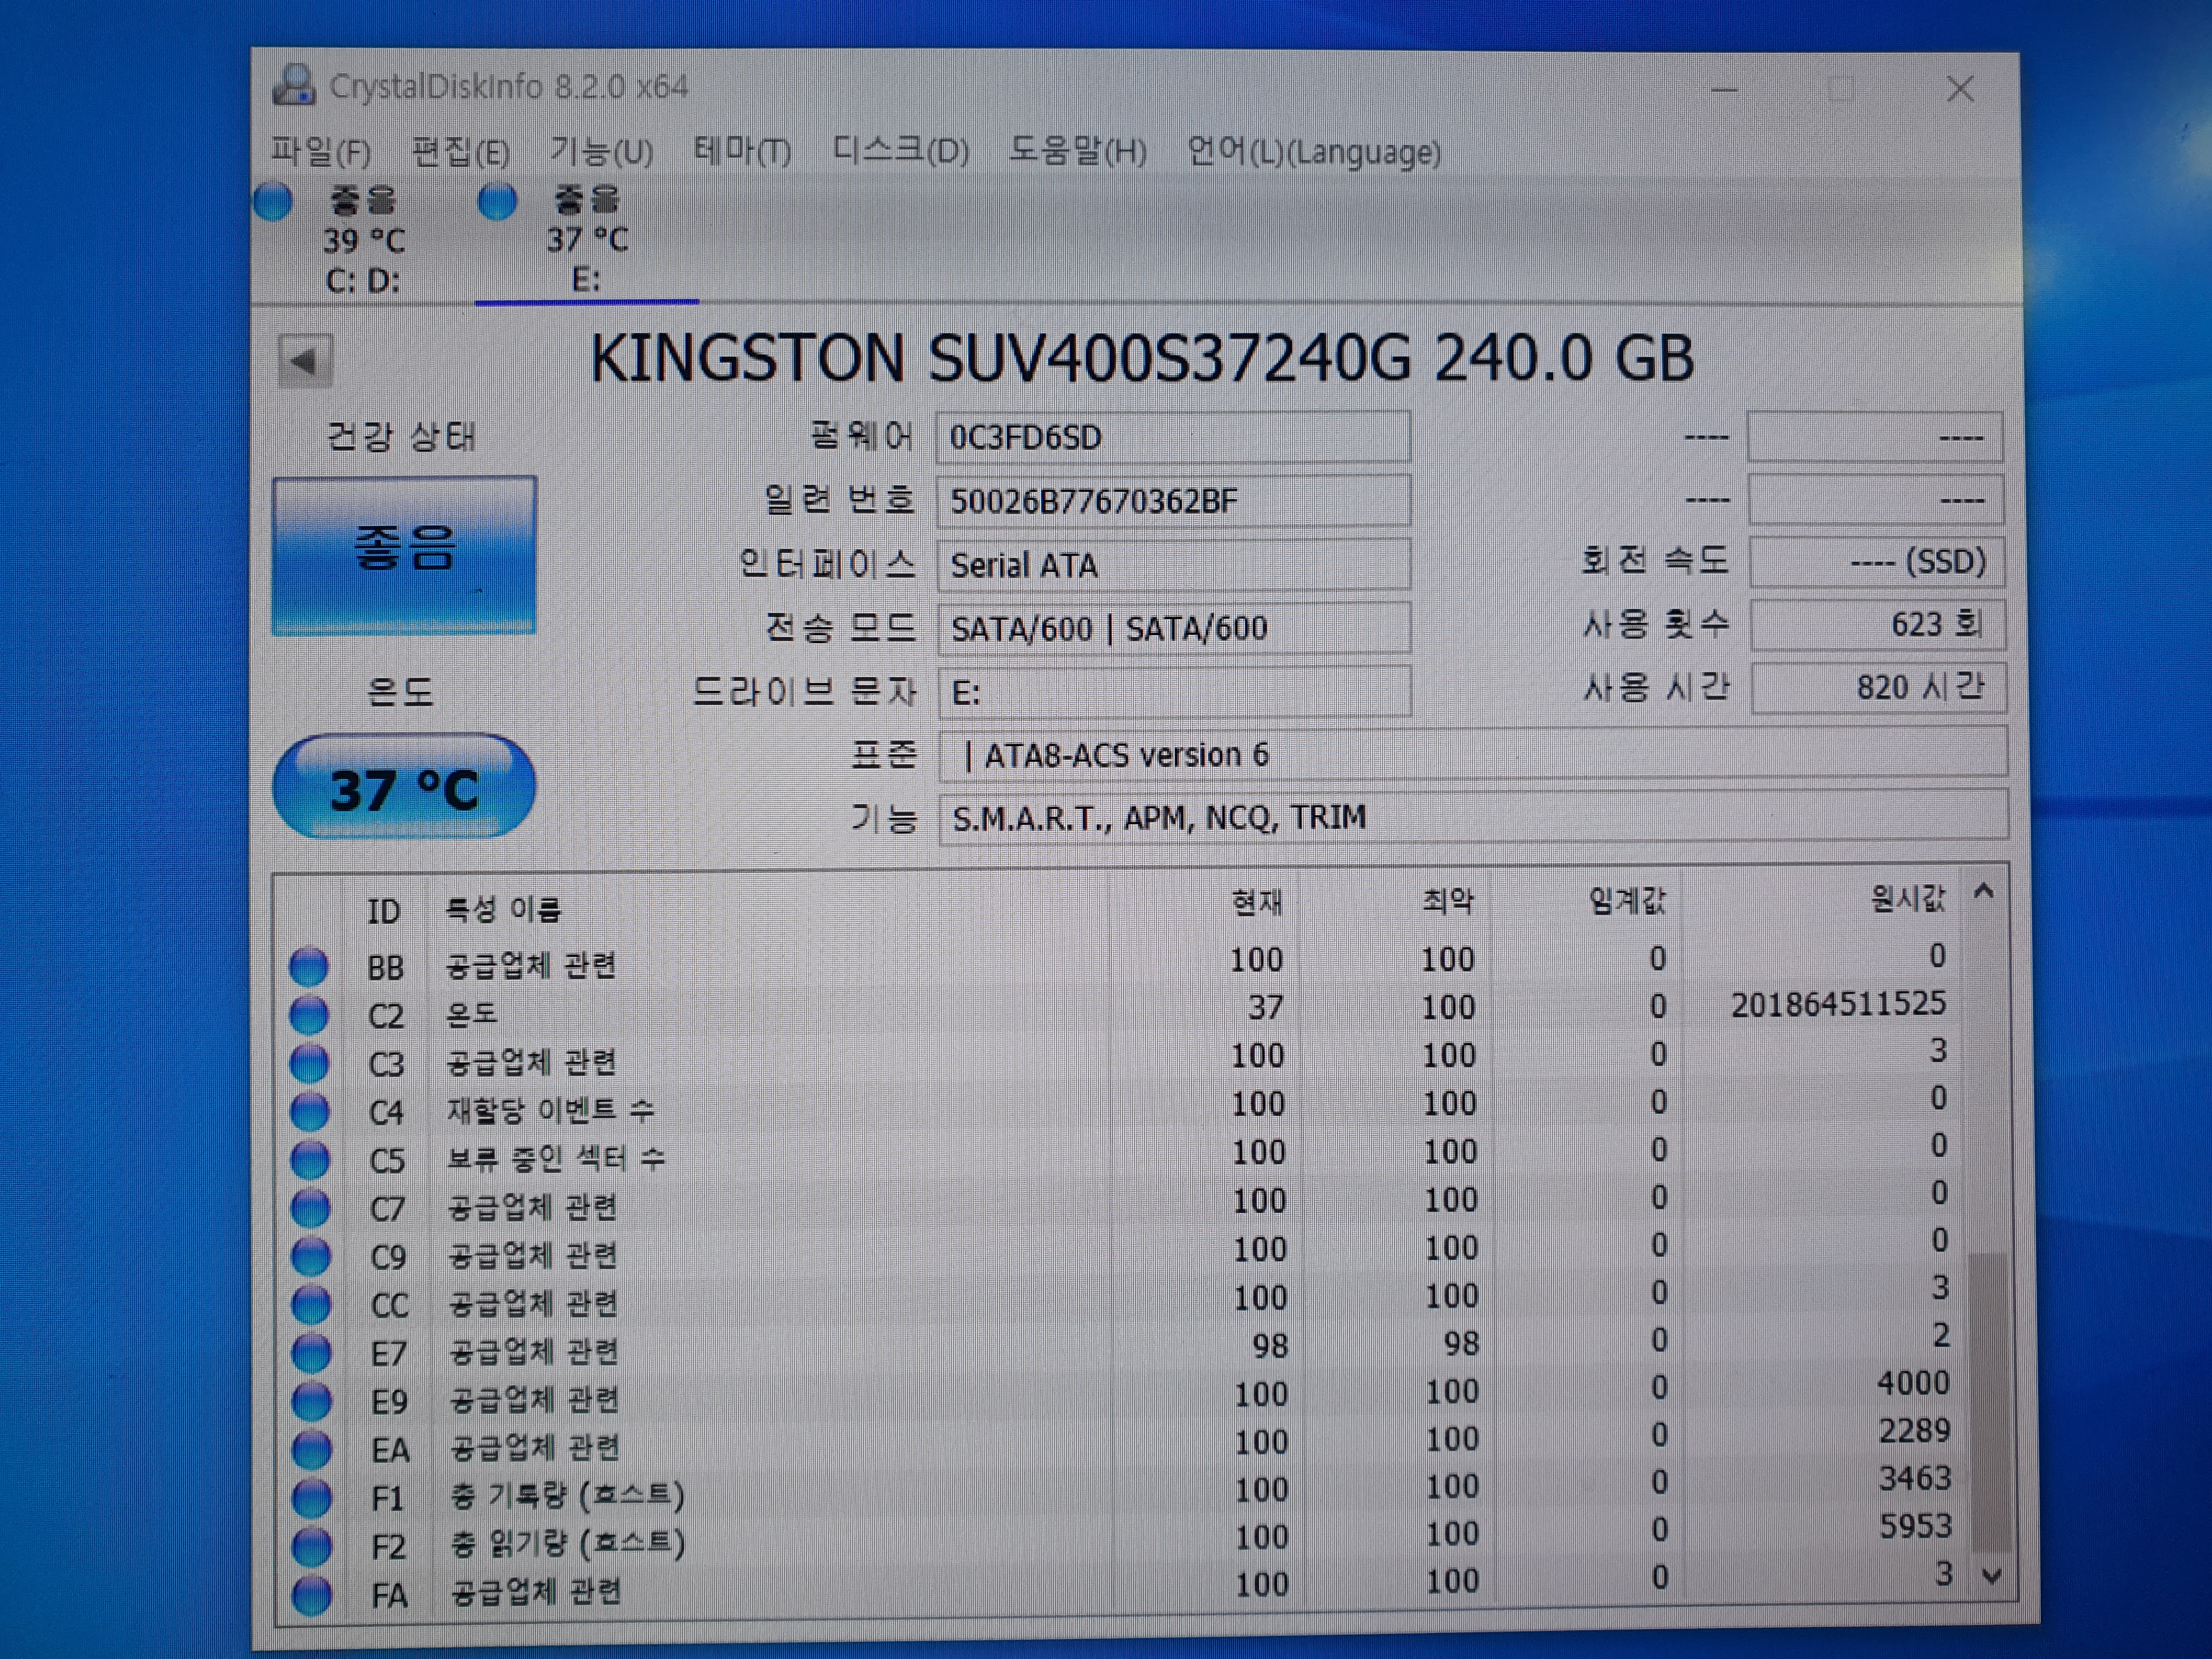Click the status orb on row C7

[310, 1208]
